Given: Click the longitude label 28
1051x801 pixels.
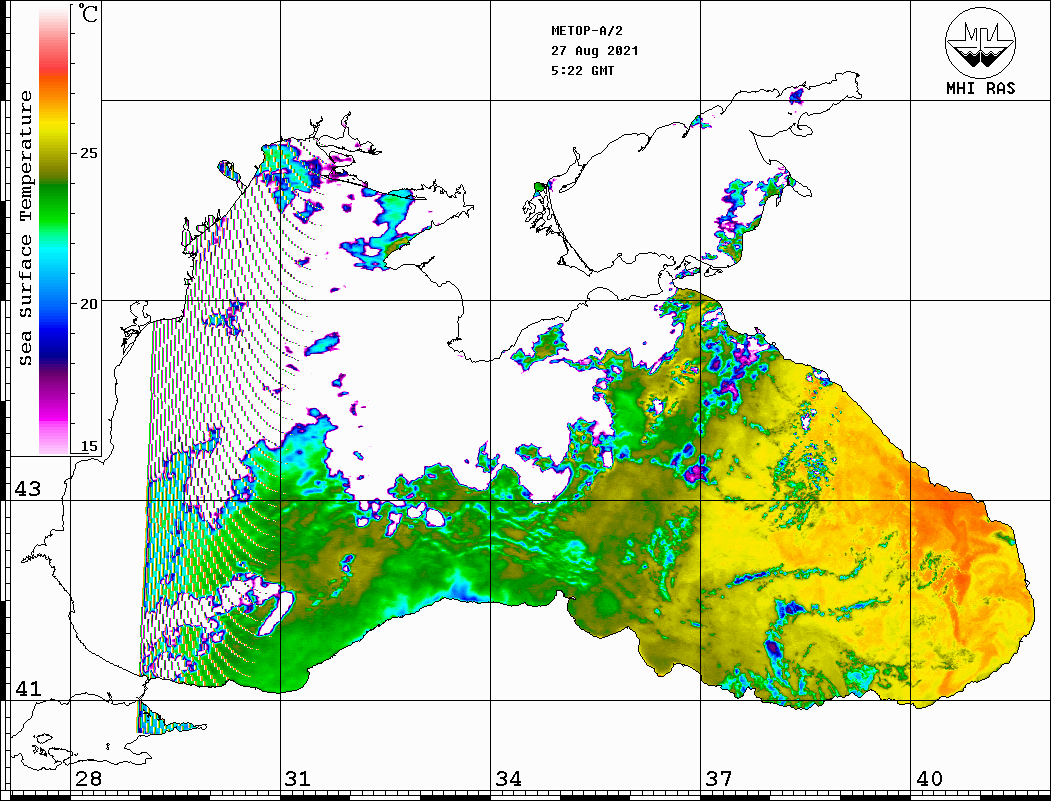Looking at the screenshot, I should click(x=88, y=779).
